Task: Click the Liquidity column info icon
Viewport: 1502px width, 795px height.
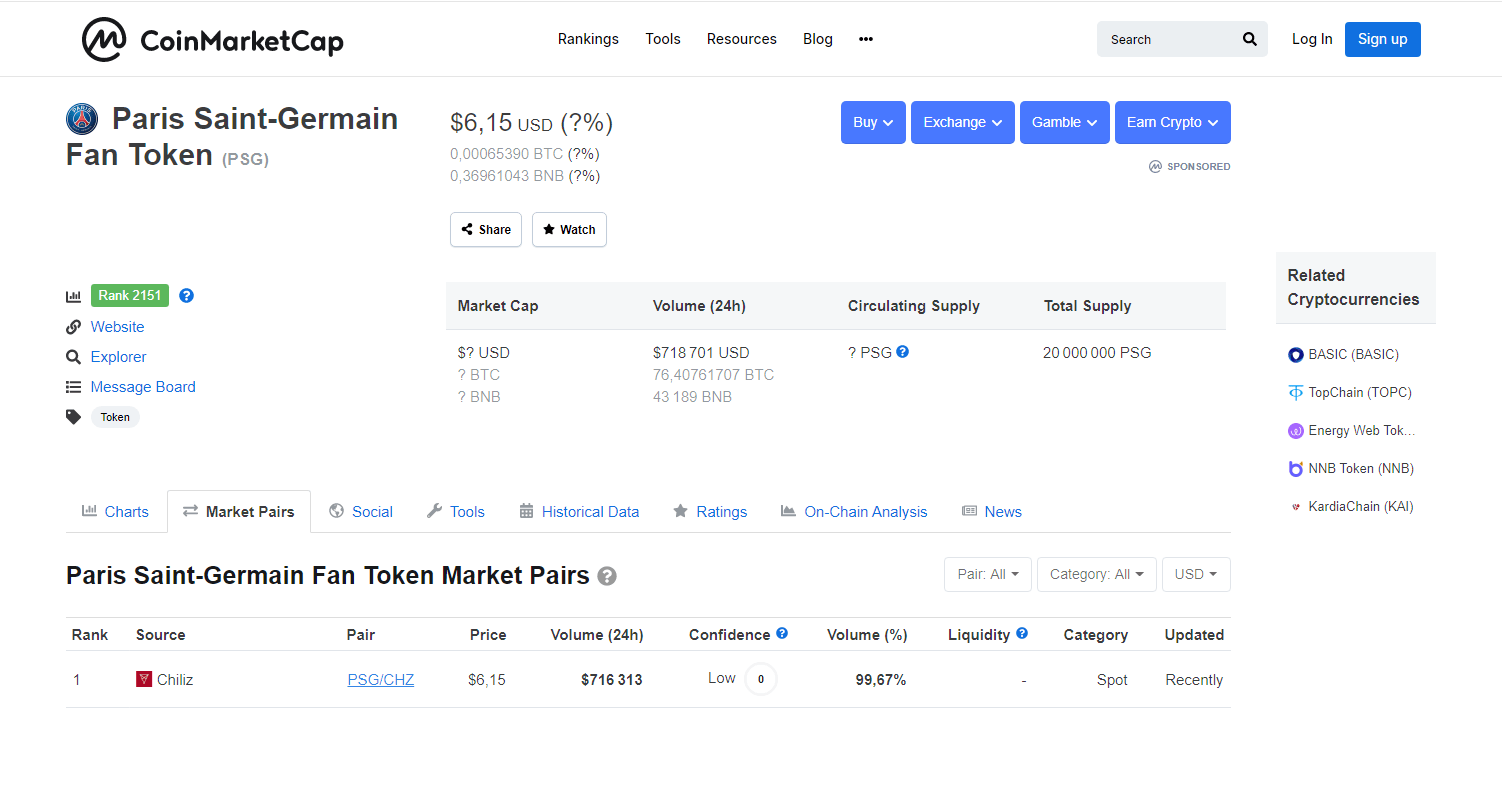Action: (1022, 633)
